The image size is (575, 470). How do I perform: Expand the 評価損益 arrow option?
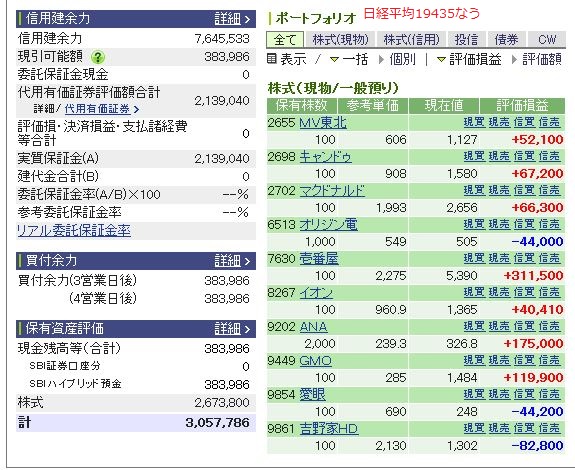[x=469, y=59]
